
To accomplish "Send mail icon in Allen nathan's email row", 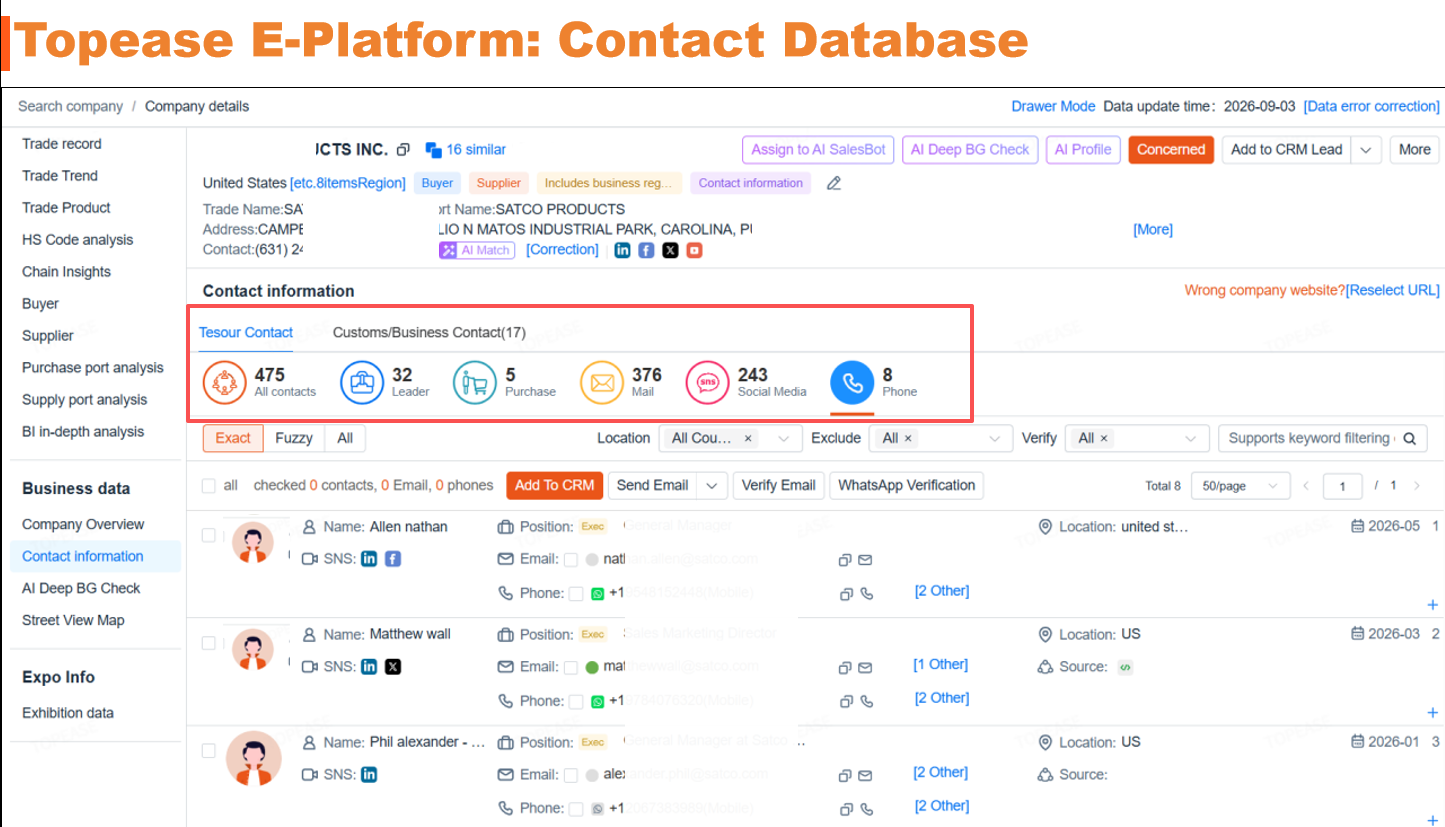I will tap(865, 560).
